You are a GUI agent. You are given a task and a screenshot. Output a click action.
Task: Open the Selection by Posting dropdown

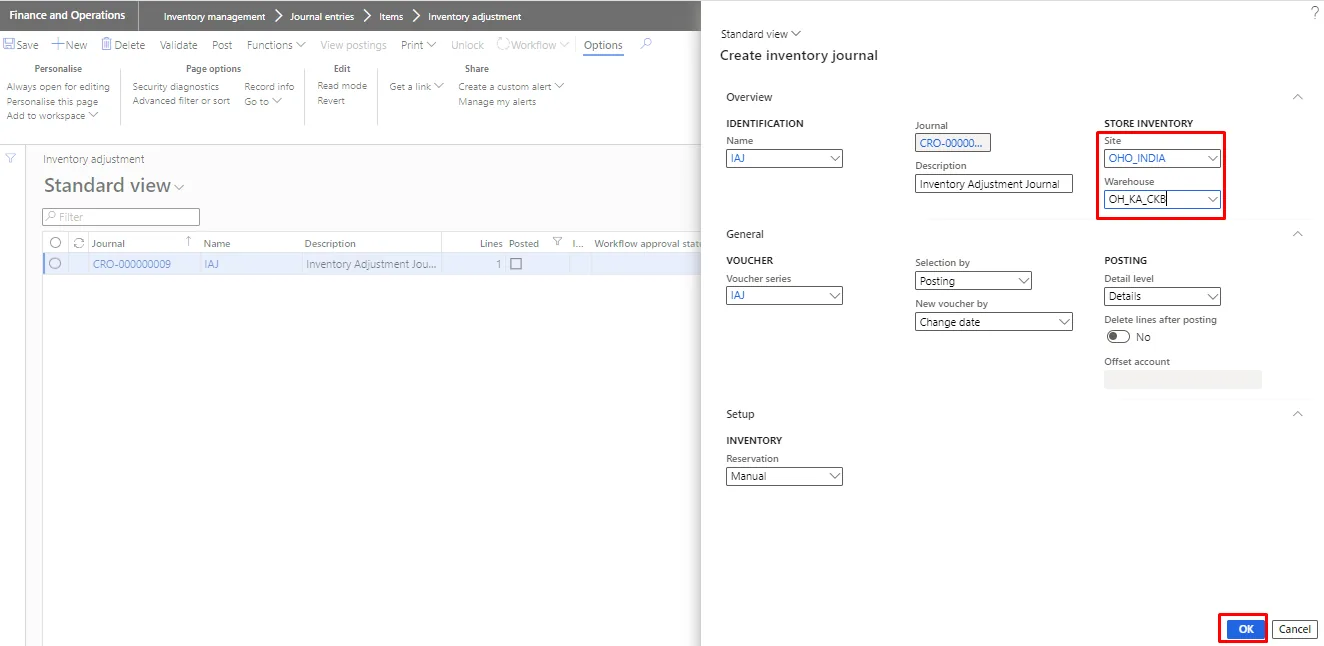click(x=1023, y=281)
